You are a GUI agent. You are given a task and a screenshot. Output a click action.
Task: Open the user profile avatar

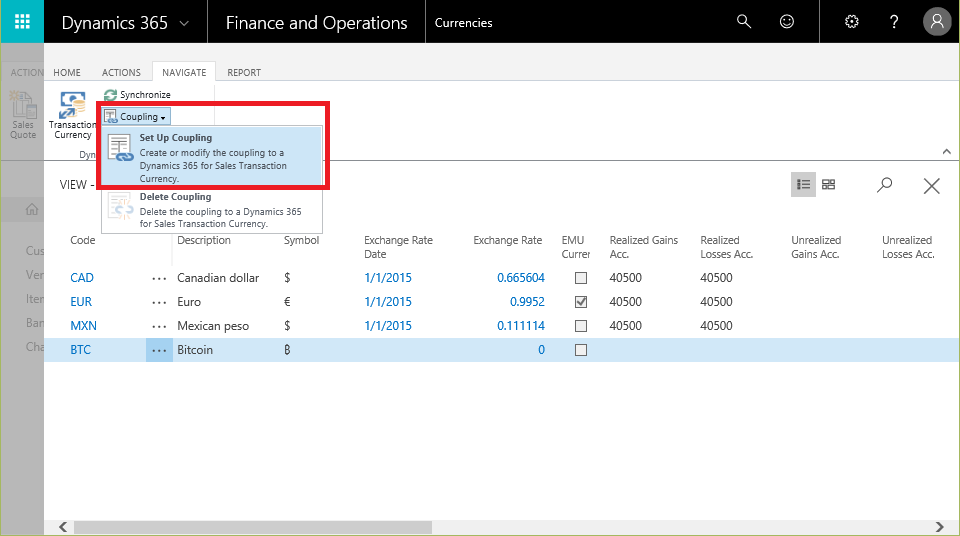[937, 22]
